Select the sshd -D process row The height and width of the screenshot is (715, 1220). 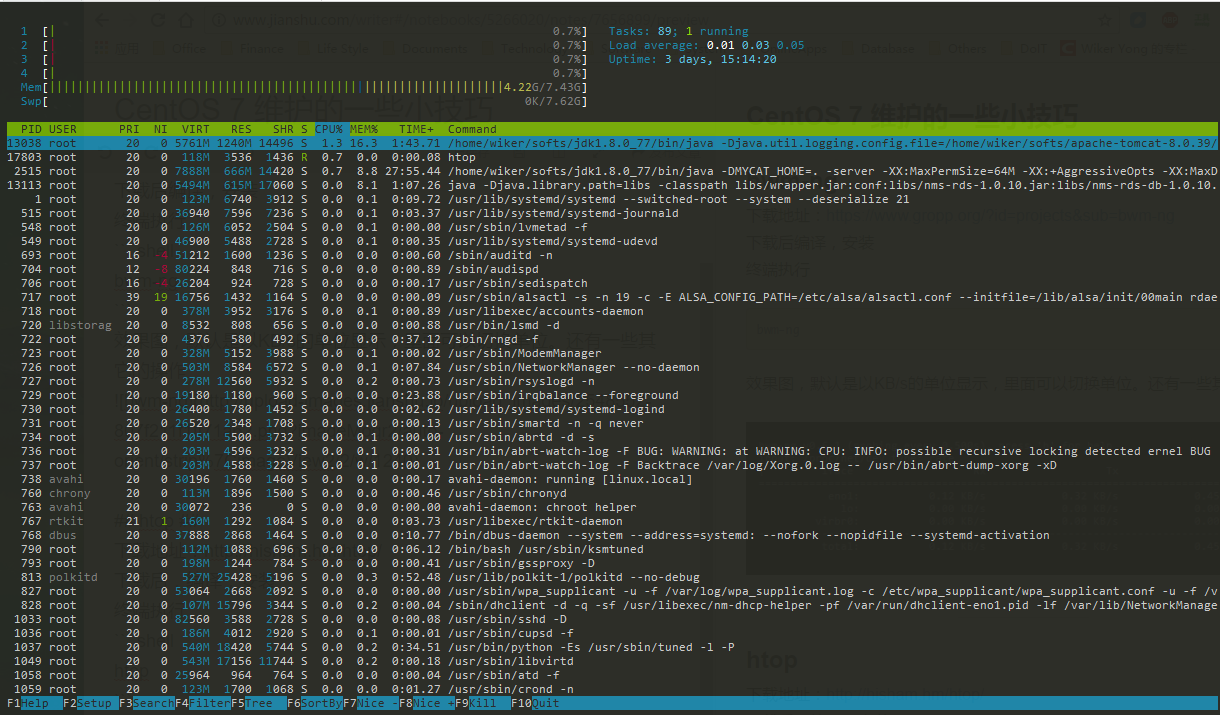pyautogui.click(x=610, y=619)
